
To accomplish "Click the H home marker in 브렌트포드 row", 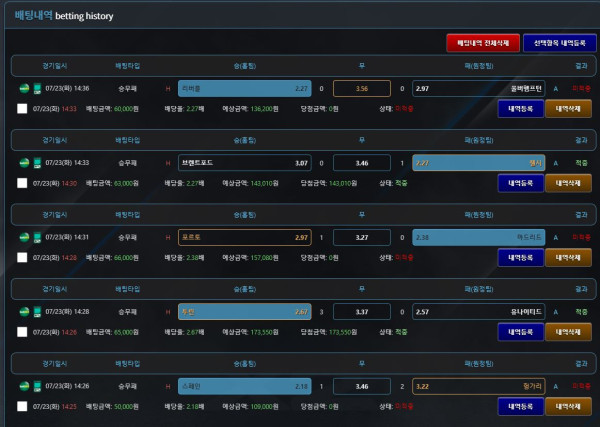I will tap(168, 162).
